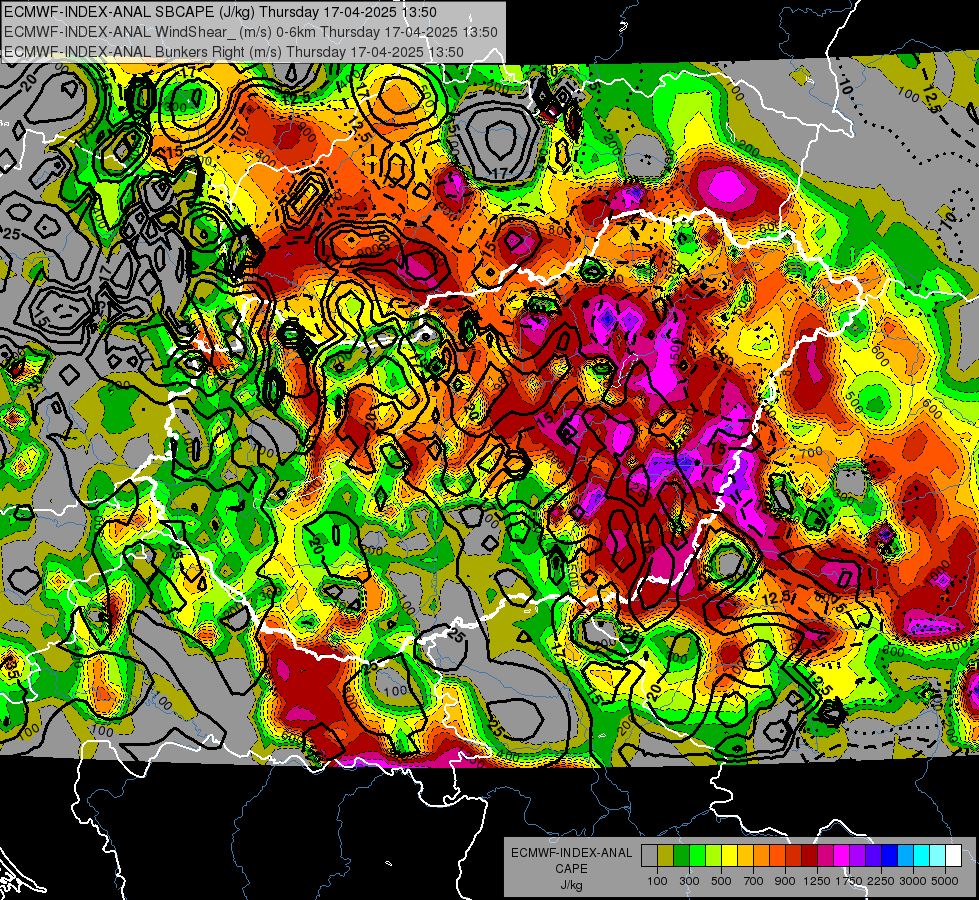
Task: Click the WindShear 0-6km header line
Action: 250,32
